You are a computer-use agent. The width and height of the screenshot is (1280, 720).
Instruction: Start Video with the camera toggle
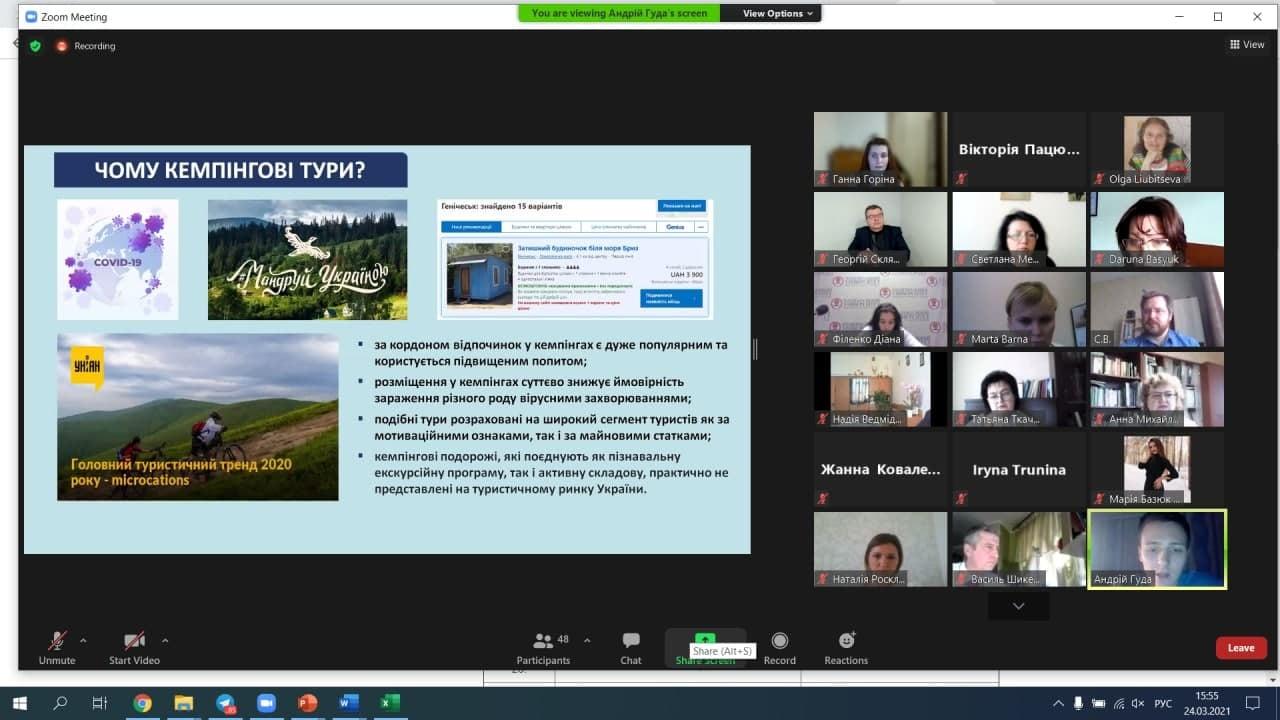point(134,641)
